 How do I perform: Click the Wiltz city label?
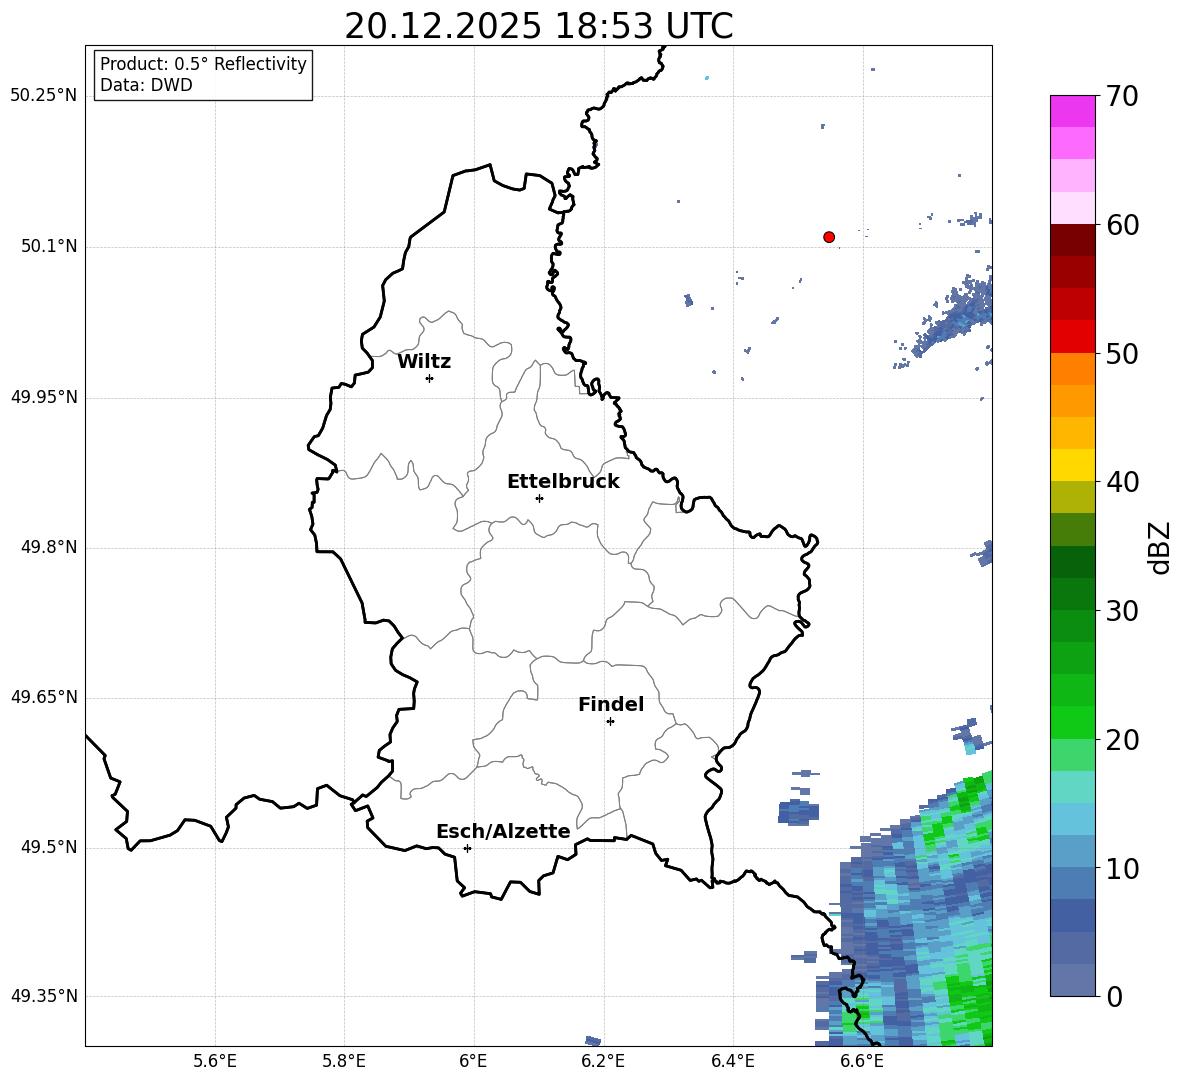(424, 362)
